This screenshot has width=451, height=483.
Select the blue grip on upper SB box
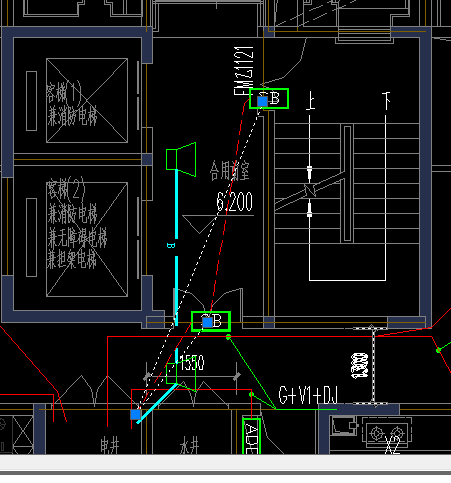click(263, 101)
